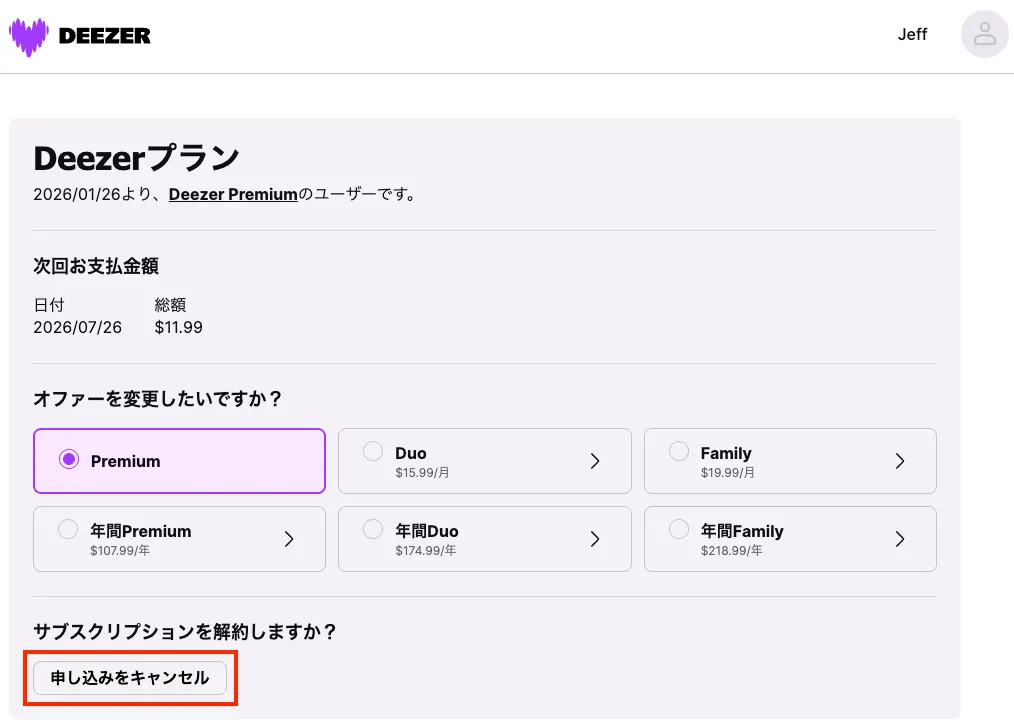Click the 次回お支払金額 heading

(96, 266)
